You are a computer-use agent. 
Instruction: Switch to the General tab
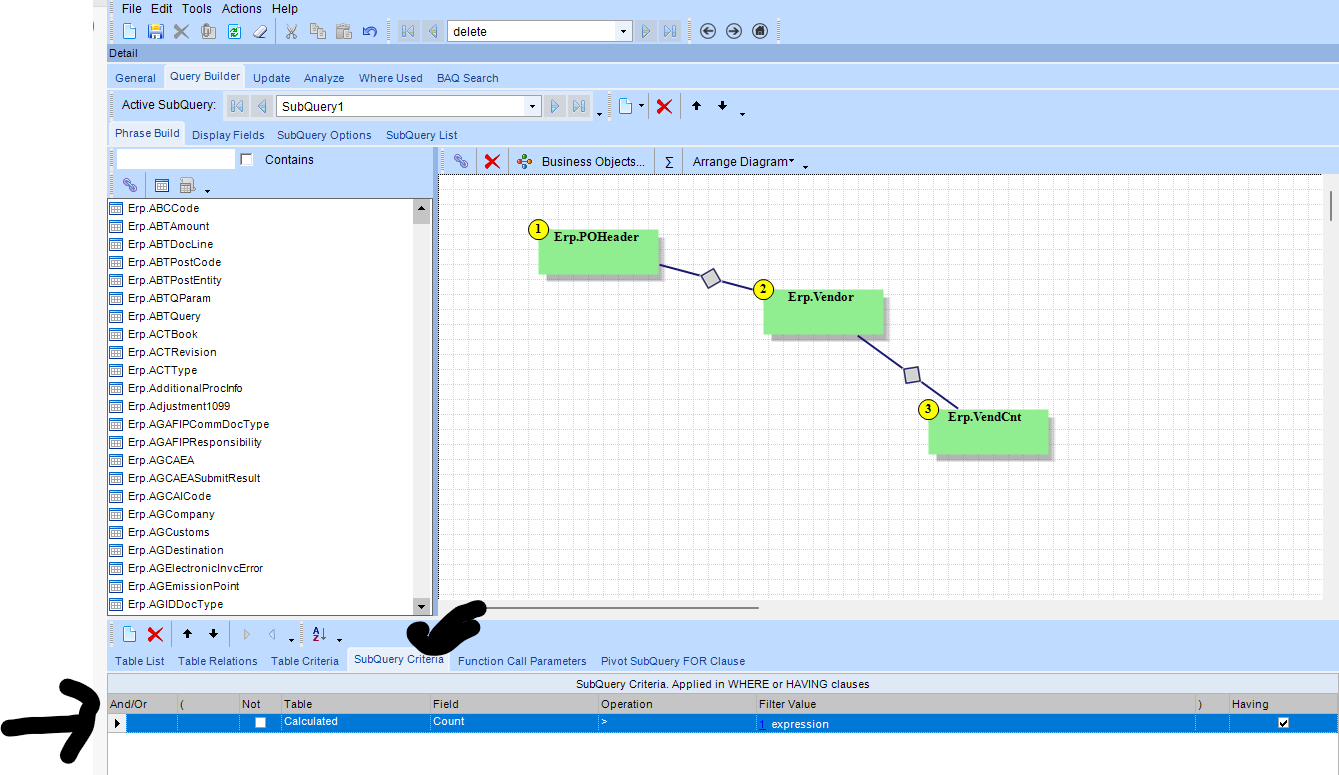135,78
